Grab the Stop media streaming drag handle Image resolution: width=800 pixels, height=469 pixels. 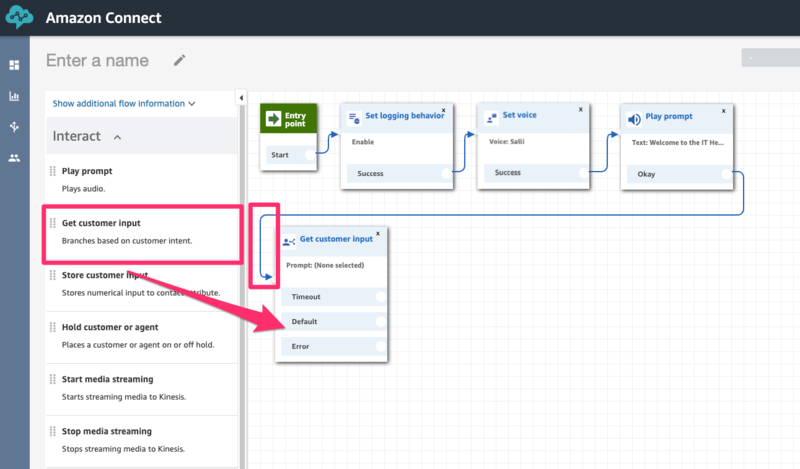coord(53,431)
